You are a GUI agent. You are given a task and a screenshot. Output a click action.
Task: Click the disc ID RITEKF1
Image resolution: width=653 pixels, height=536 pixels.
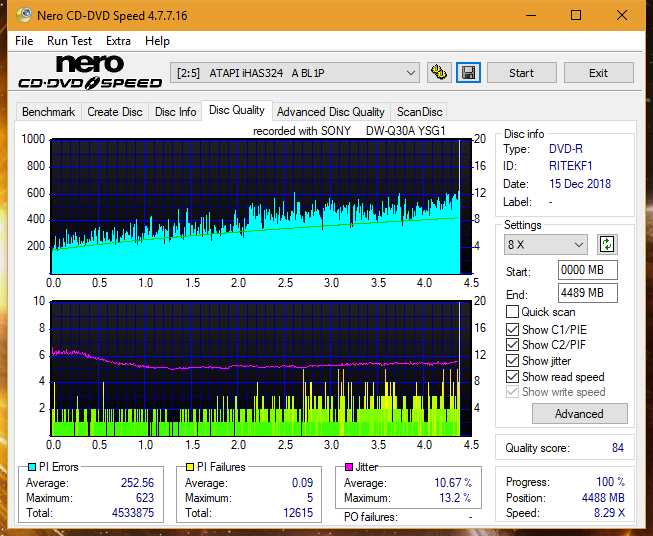coord(571,166)
